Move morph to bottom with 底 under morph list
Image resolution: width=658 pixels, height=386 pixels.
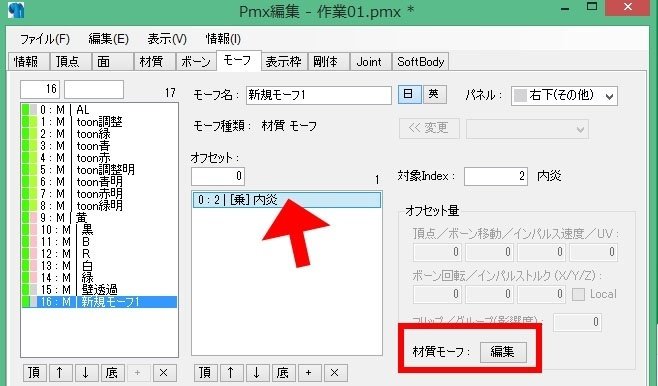click(x=112, y=373)
